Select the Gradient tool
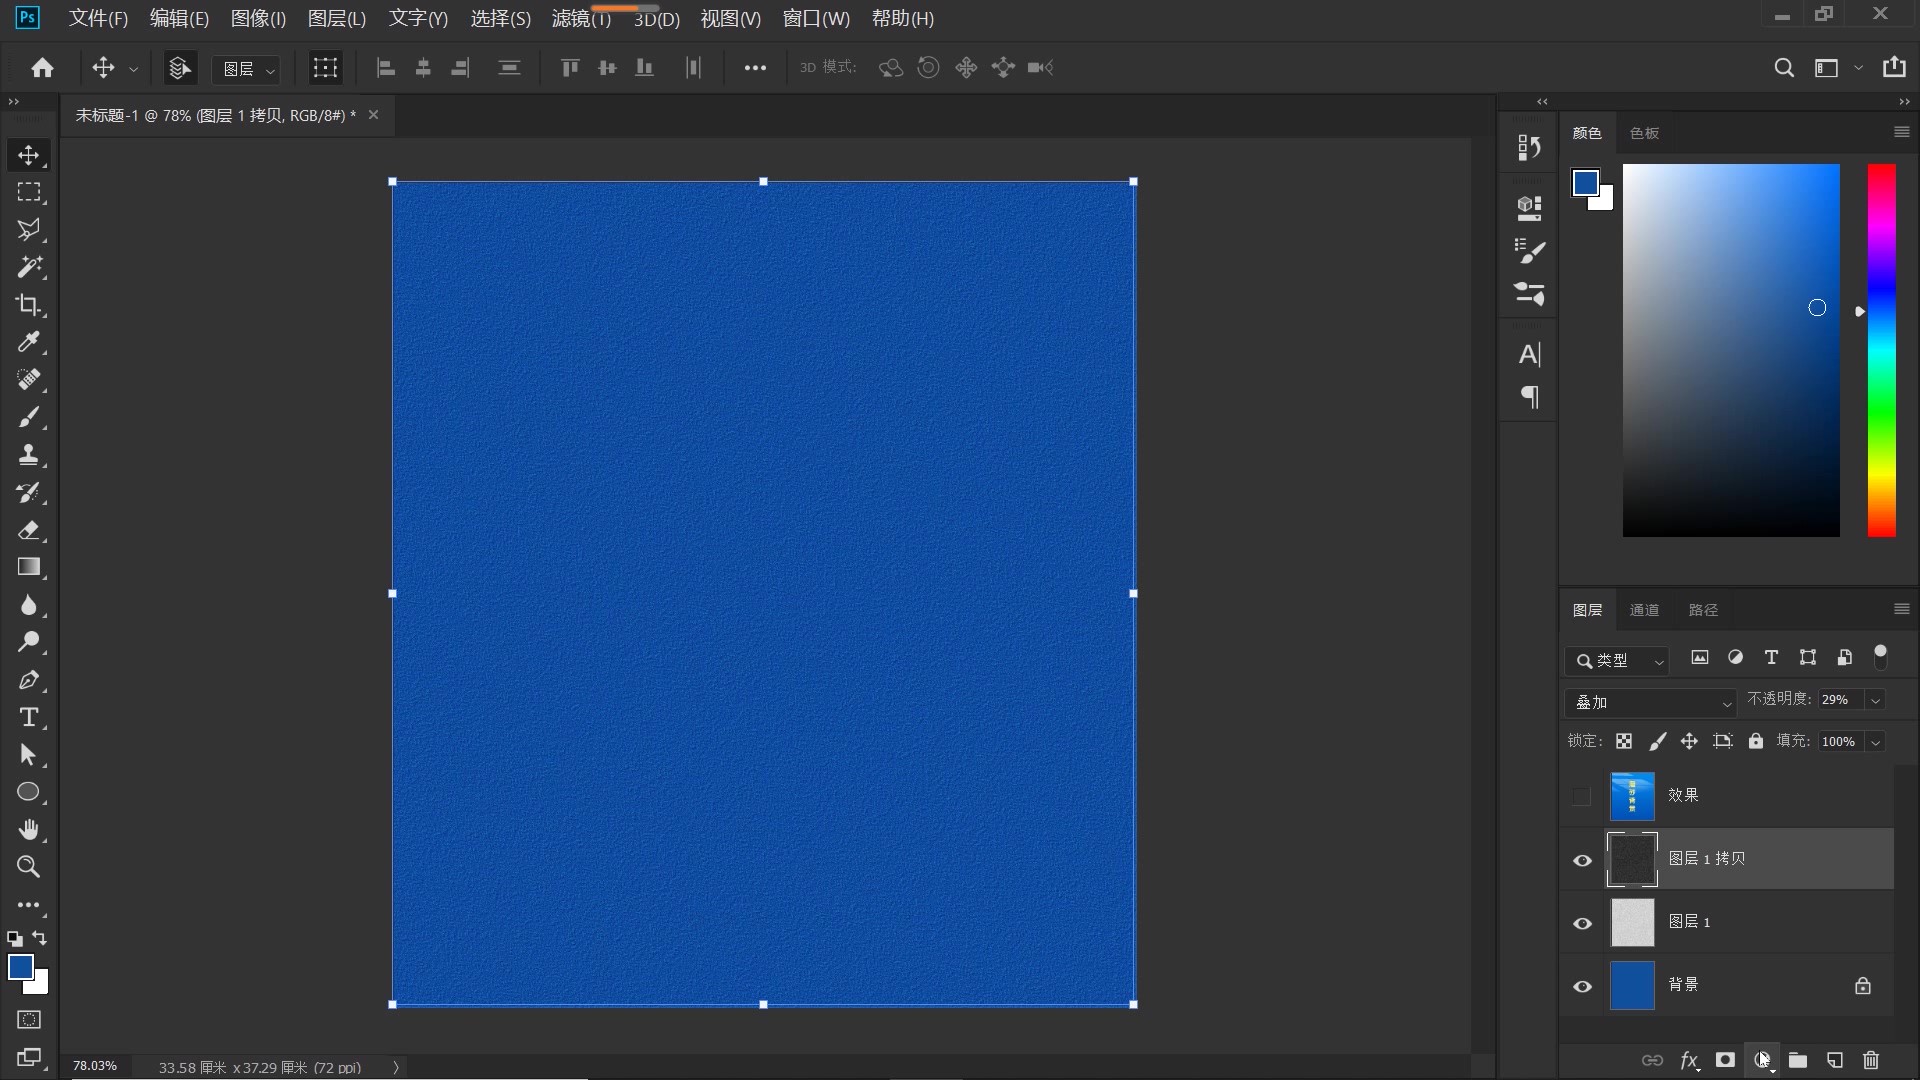The width and height of the screenshot is (1920, 1080). click(x=28, y=567)
